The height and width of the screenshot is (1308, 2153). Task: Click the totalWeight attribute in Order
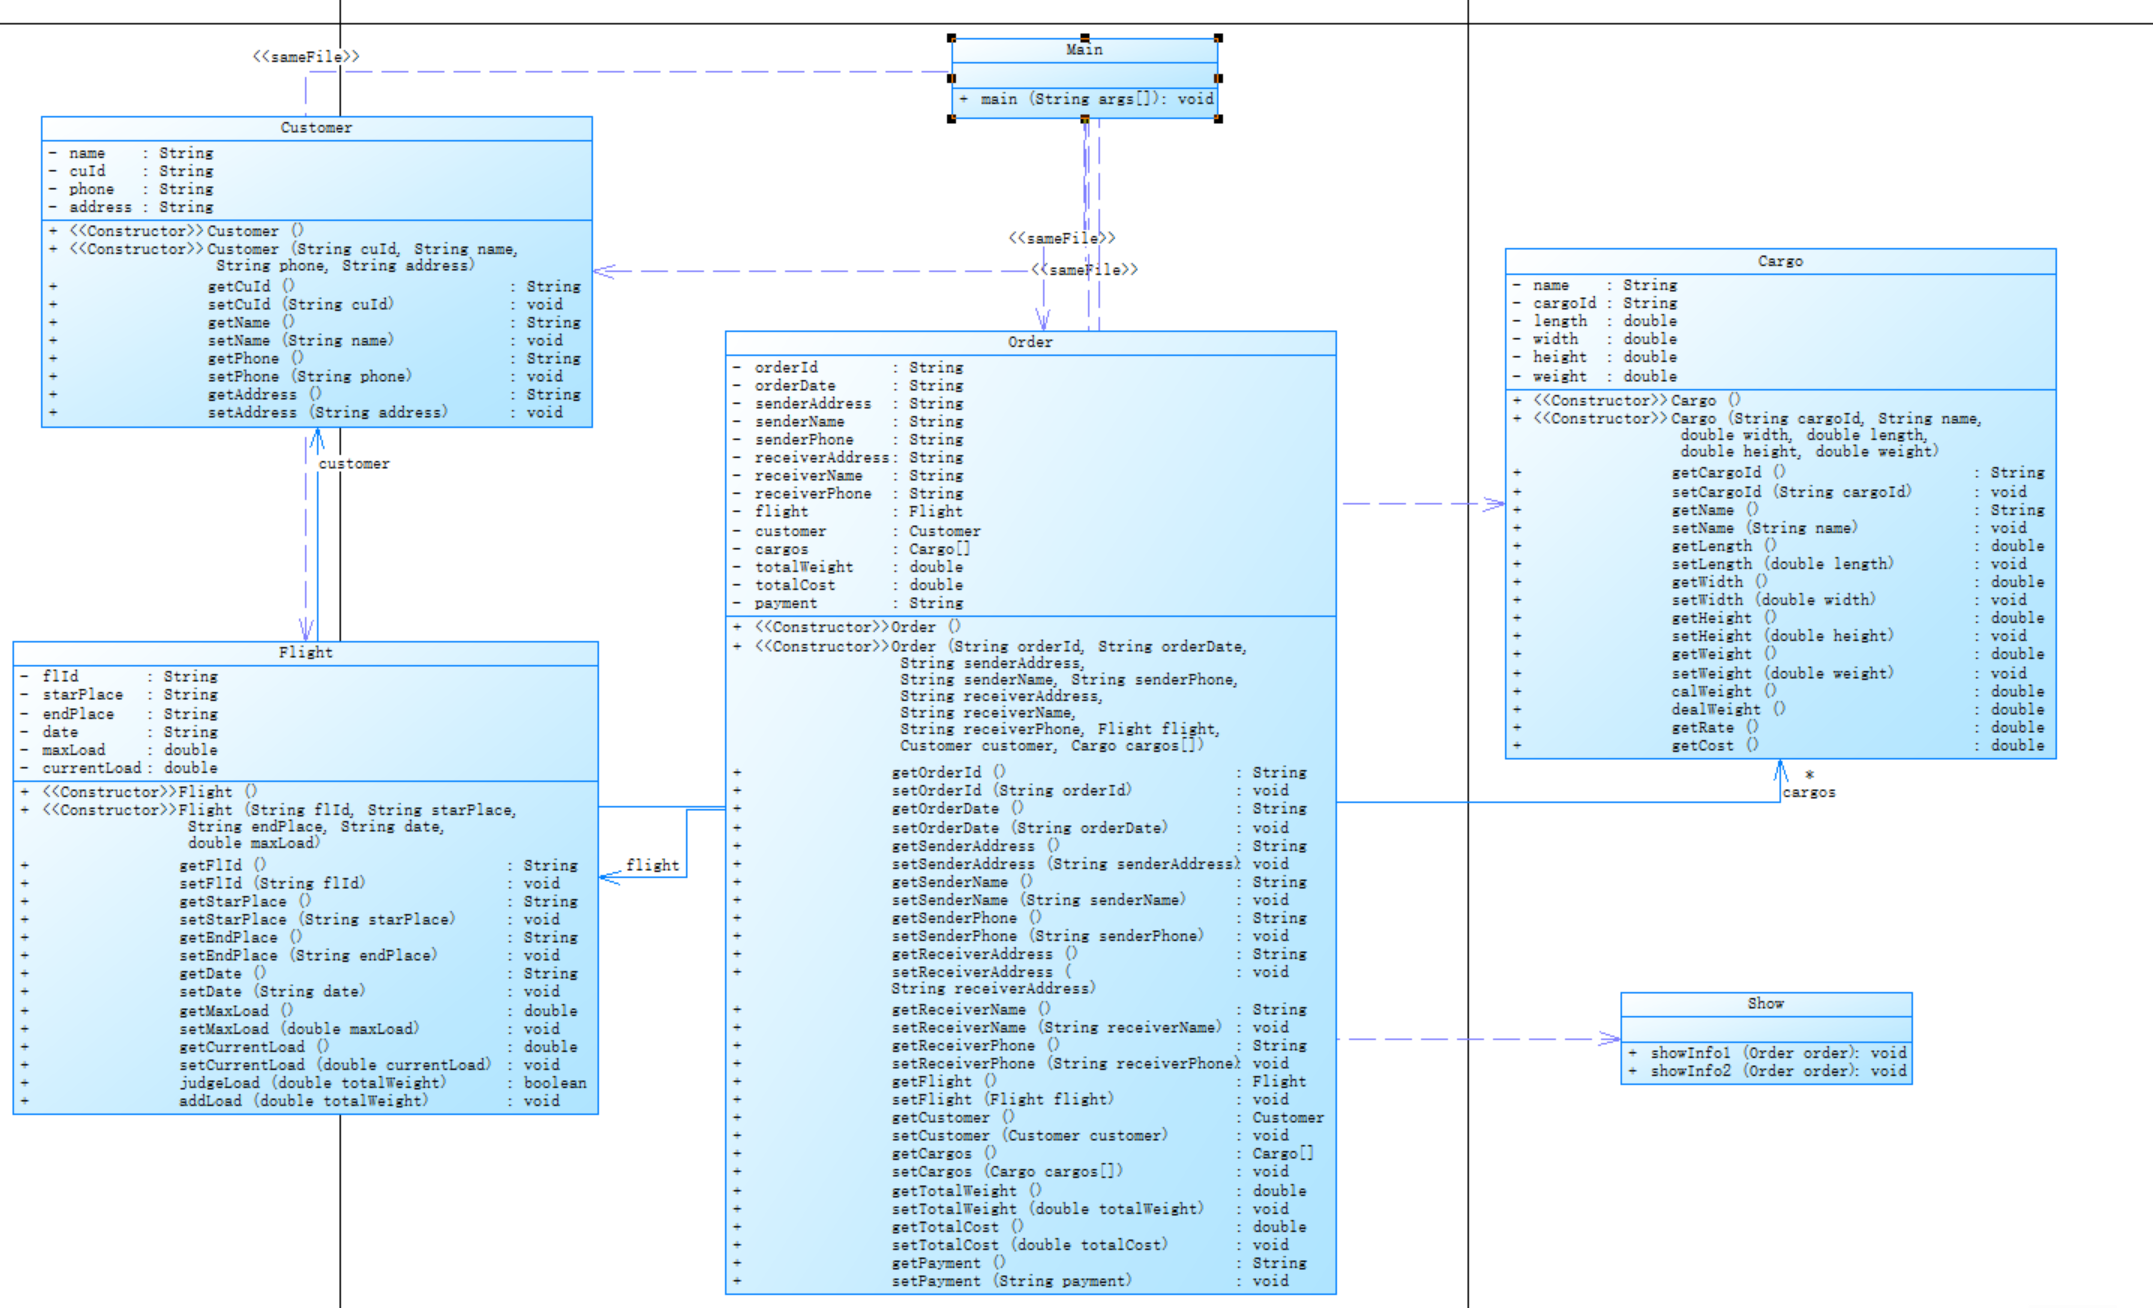[x=804, y=567]
